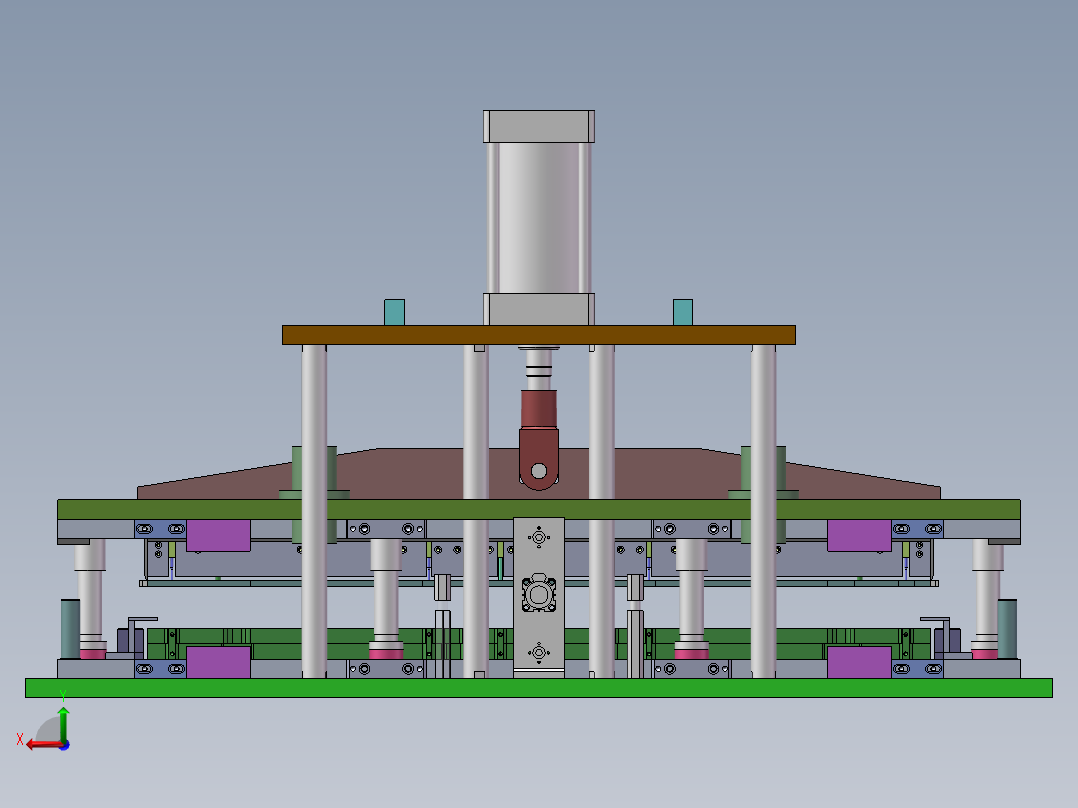Select the olive green upper die plate
This screenshot has height=808, width=1078.
pyautogui.click(x=539, y=510)
